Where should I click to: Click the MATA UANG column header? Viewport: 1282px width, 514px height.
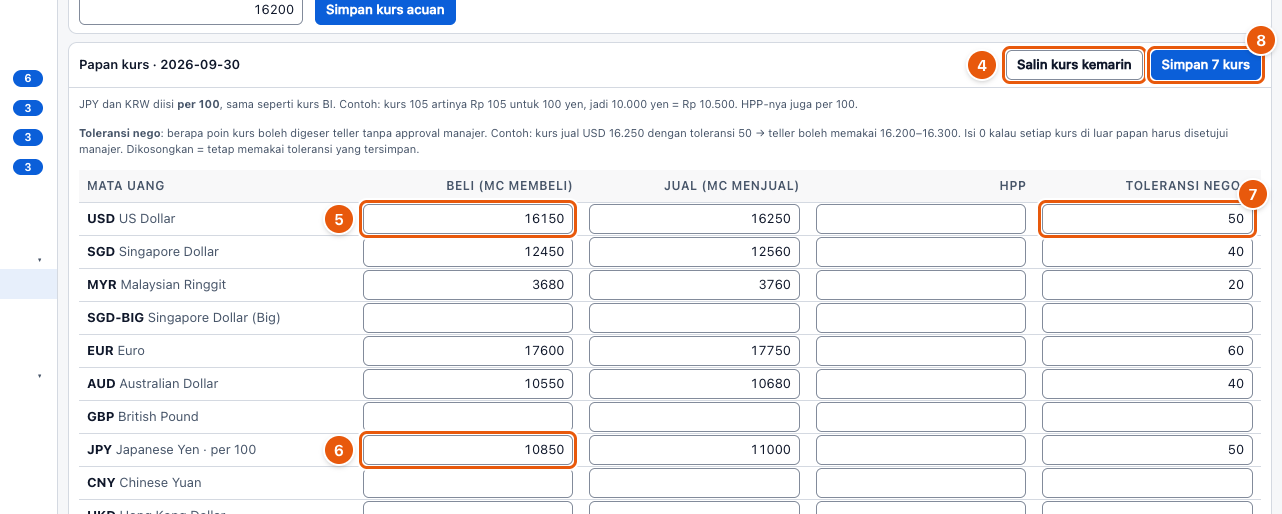click(125, 186)
